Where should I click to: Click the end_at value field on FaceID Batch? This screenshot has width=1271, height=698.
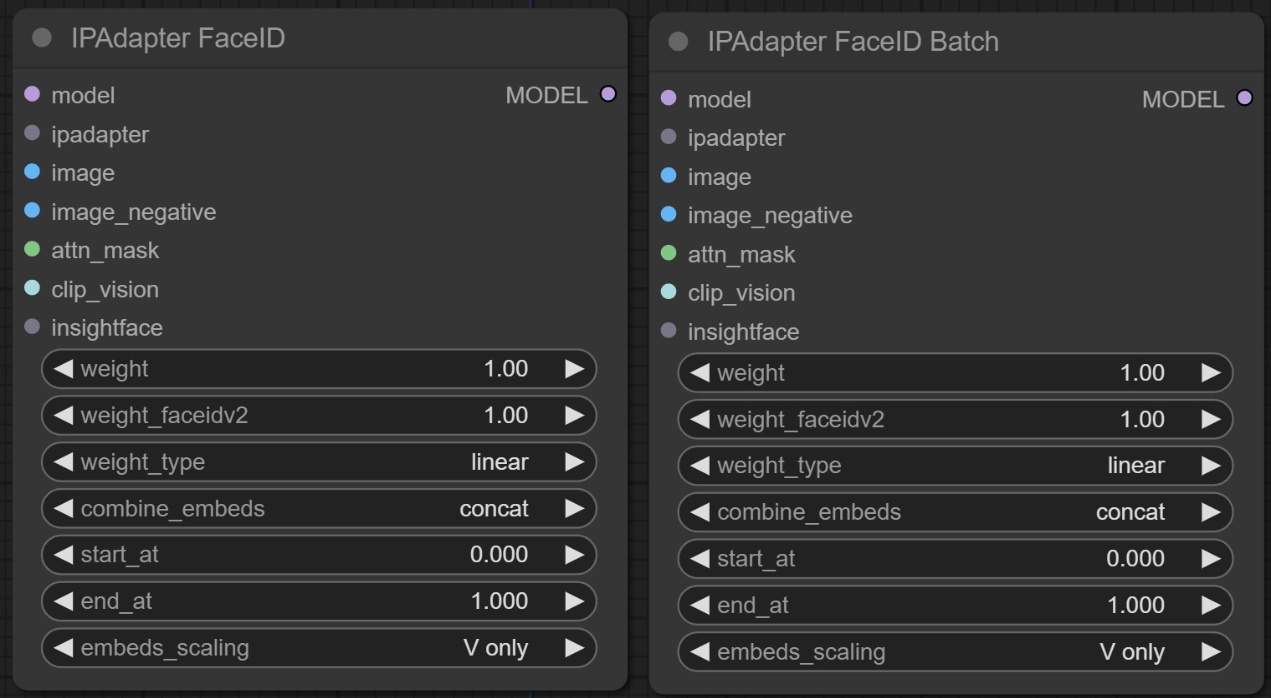[x=955, y=605]
